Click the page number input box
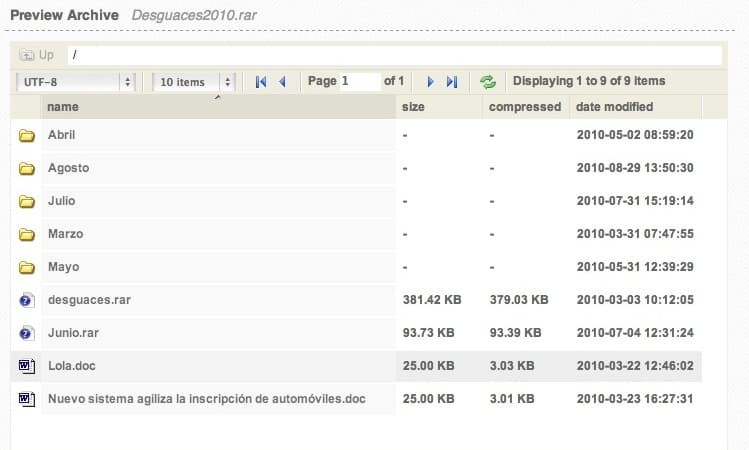Image resolution: width=749 pixels, height=450 pixels. point(359,81)
